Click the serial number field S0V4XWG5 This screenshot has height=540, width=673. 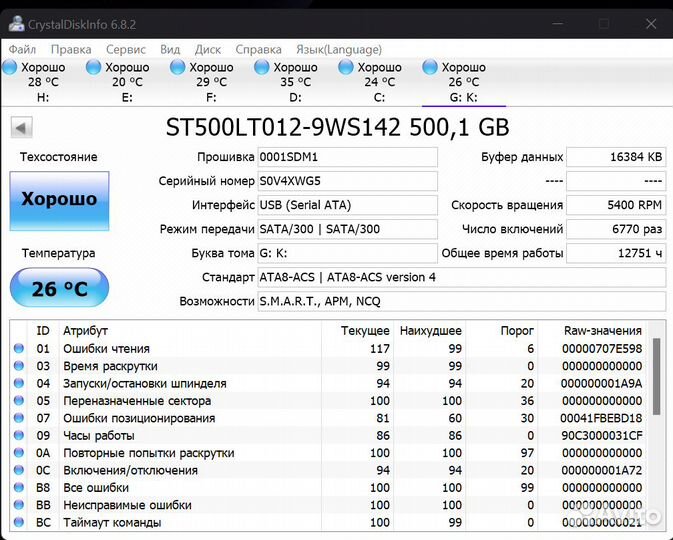347,181
